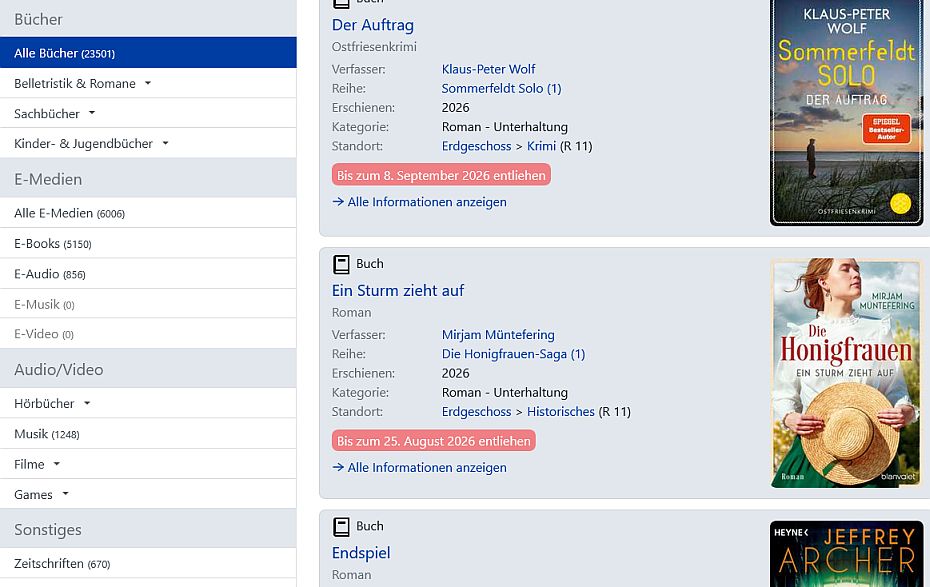Expand Games dropdown
The image size is (930, 587).
click(148, 495)
